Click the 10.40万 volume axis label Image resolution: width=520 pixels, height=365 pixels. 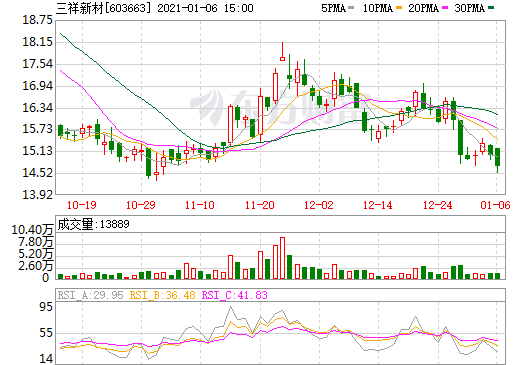[x=32, y=230]
